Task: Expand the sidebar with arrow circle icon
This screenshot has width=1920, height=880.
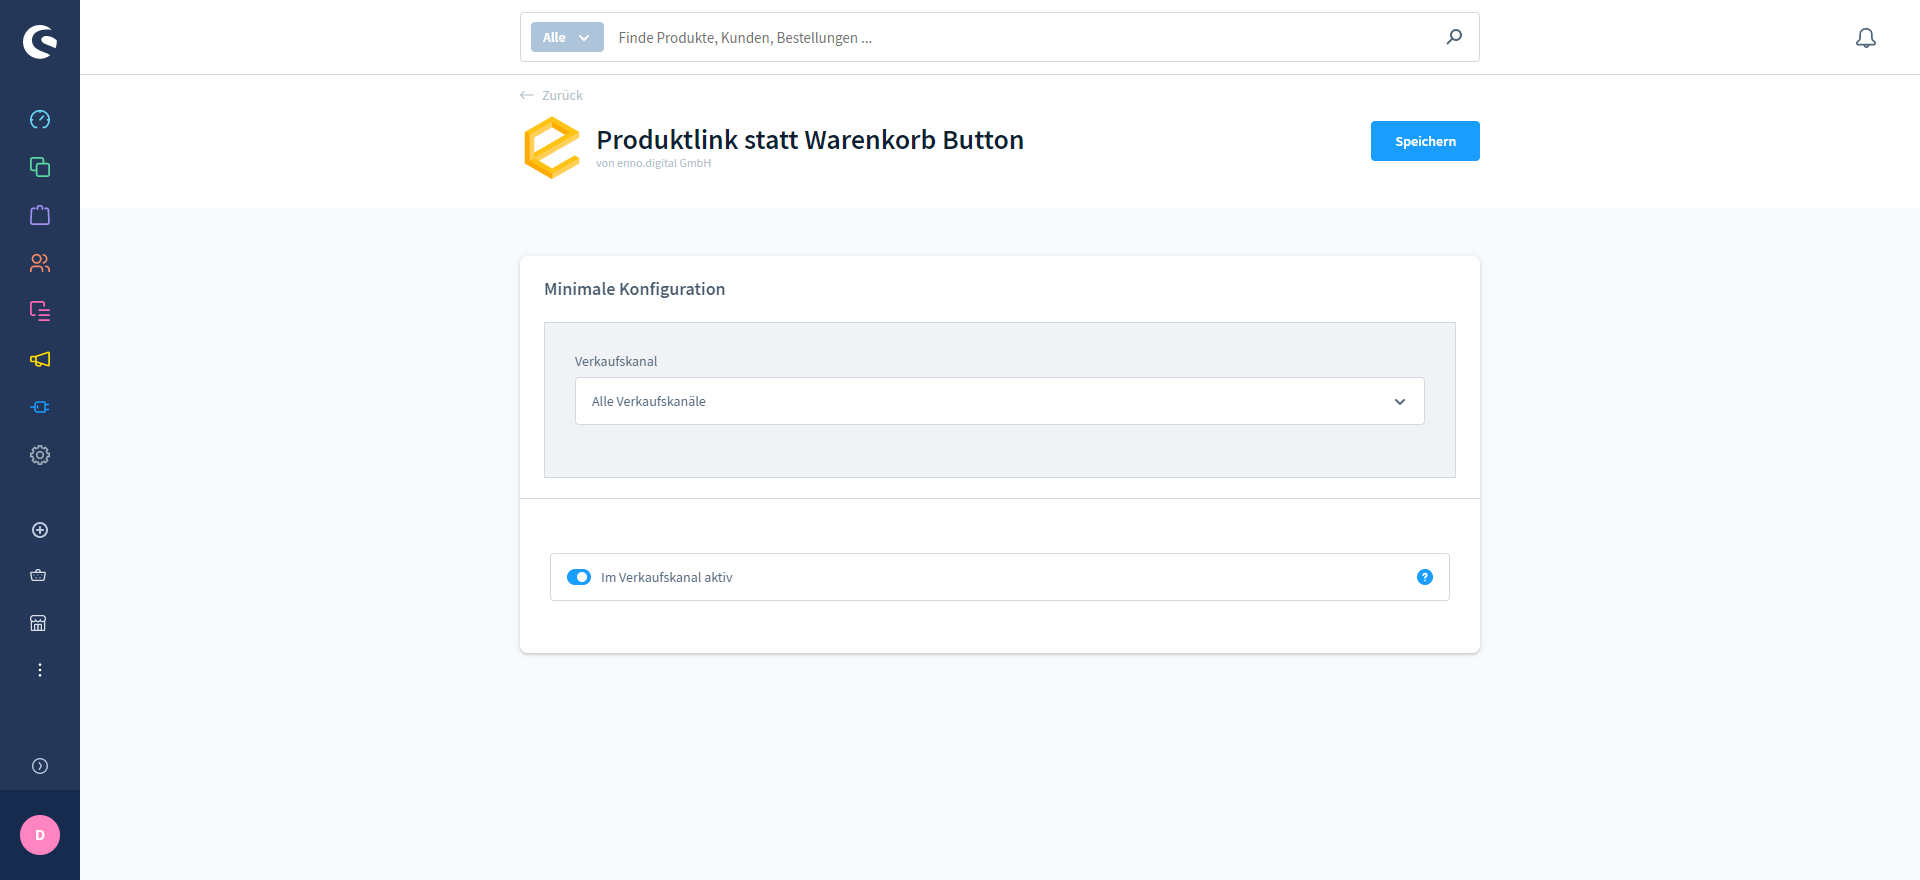Action: pos(40,766)
